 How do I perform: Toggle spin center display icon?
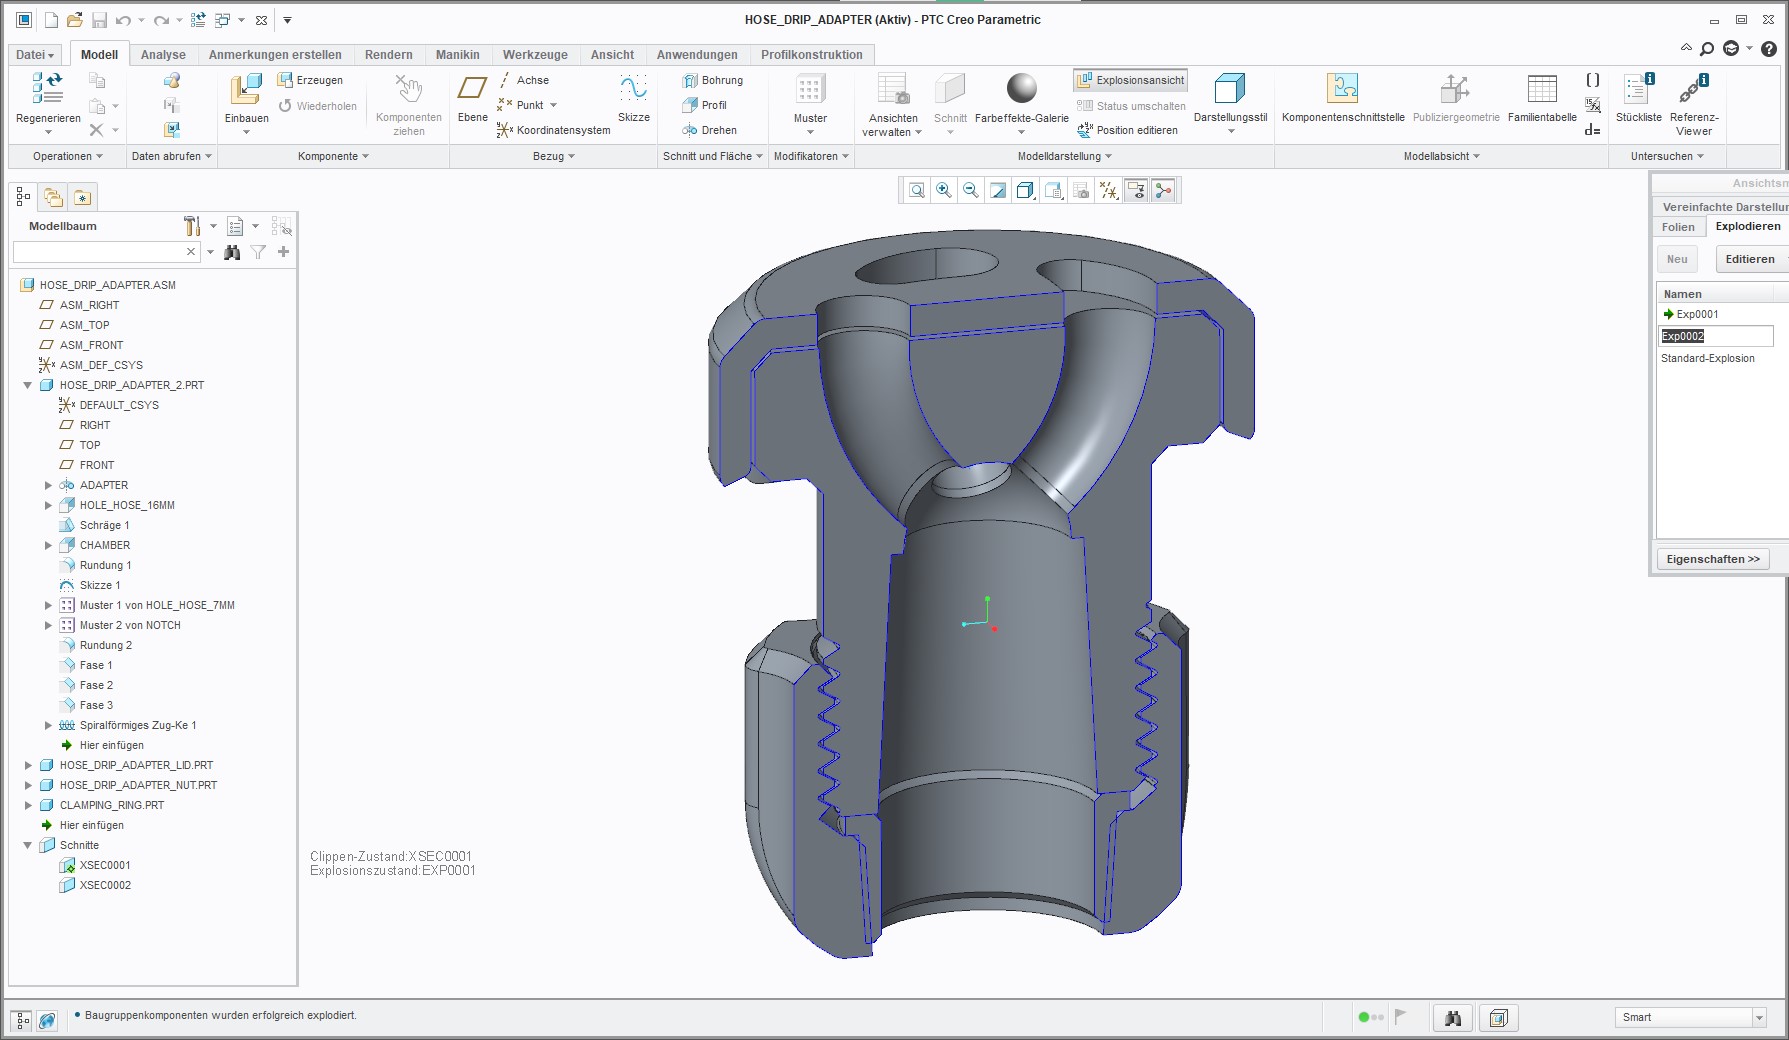1163,190
